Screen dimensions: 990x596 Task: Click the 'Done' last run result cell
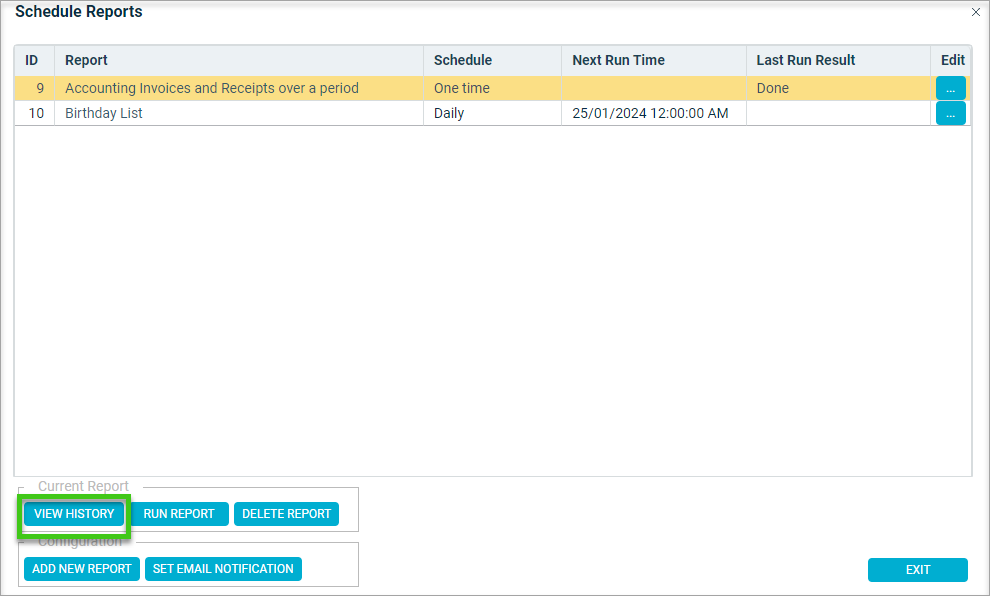(x=838, y=88)
